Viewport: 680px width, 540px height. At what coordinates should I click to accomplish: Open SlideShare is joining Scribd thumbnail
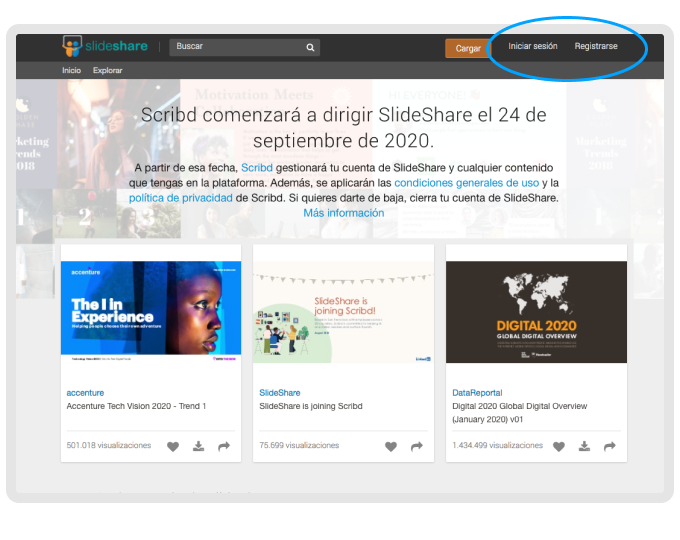point(343,312)
